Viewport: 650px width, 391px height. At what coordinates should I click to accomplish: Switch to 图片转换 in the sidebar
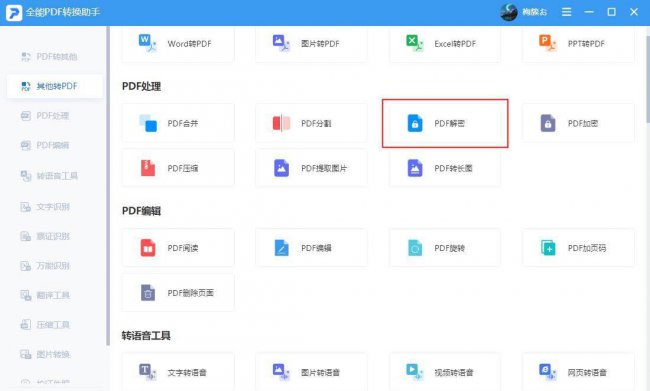(x=55, y=354)
